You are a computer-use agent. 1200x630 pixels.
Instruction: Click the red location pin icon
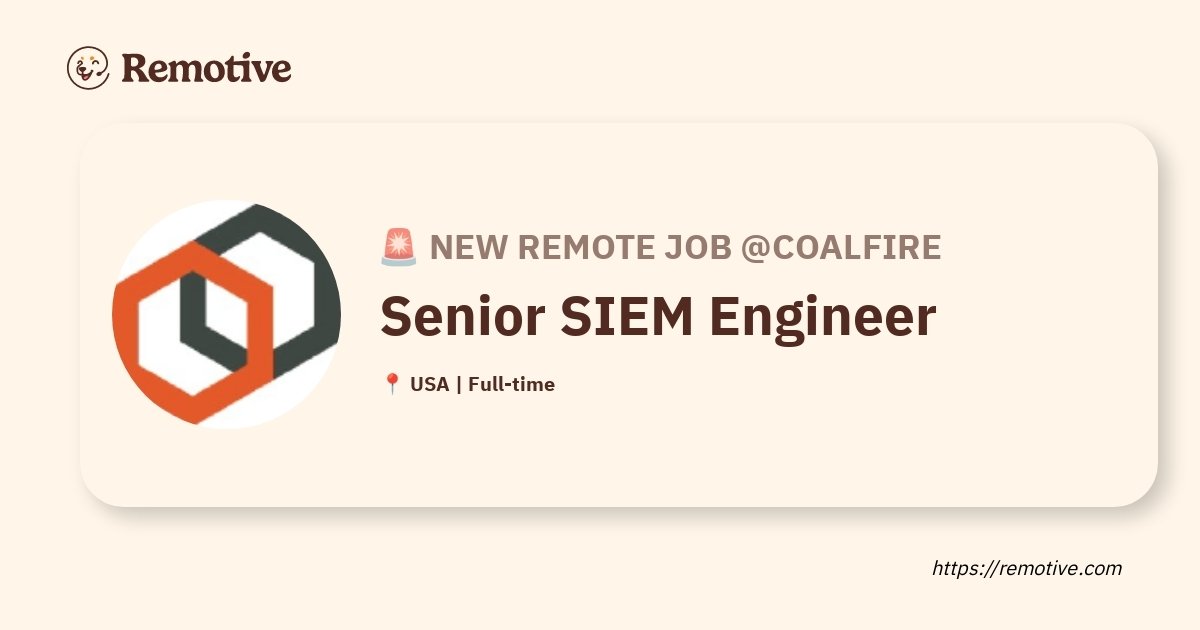(x=392, y=384)
